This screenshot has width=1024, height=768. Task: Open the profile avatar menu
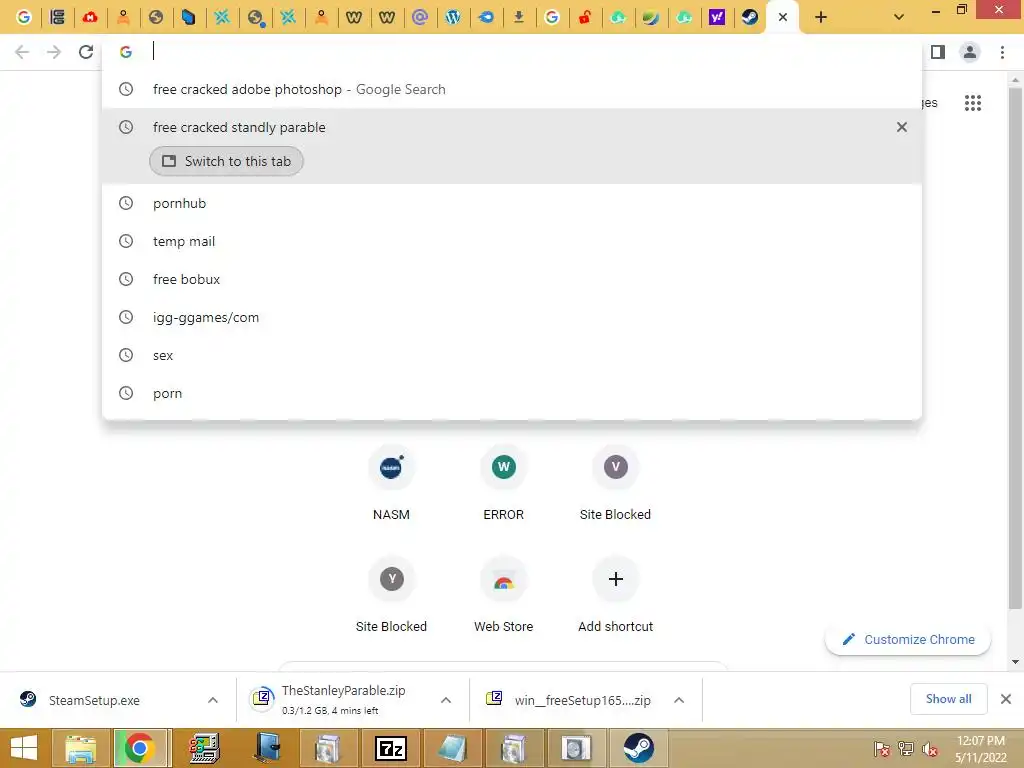[970, 52]
